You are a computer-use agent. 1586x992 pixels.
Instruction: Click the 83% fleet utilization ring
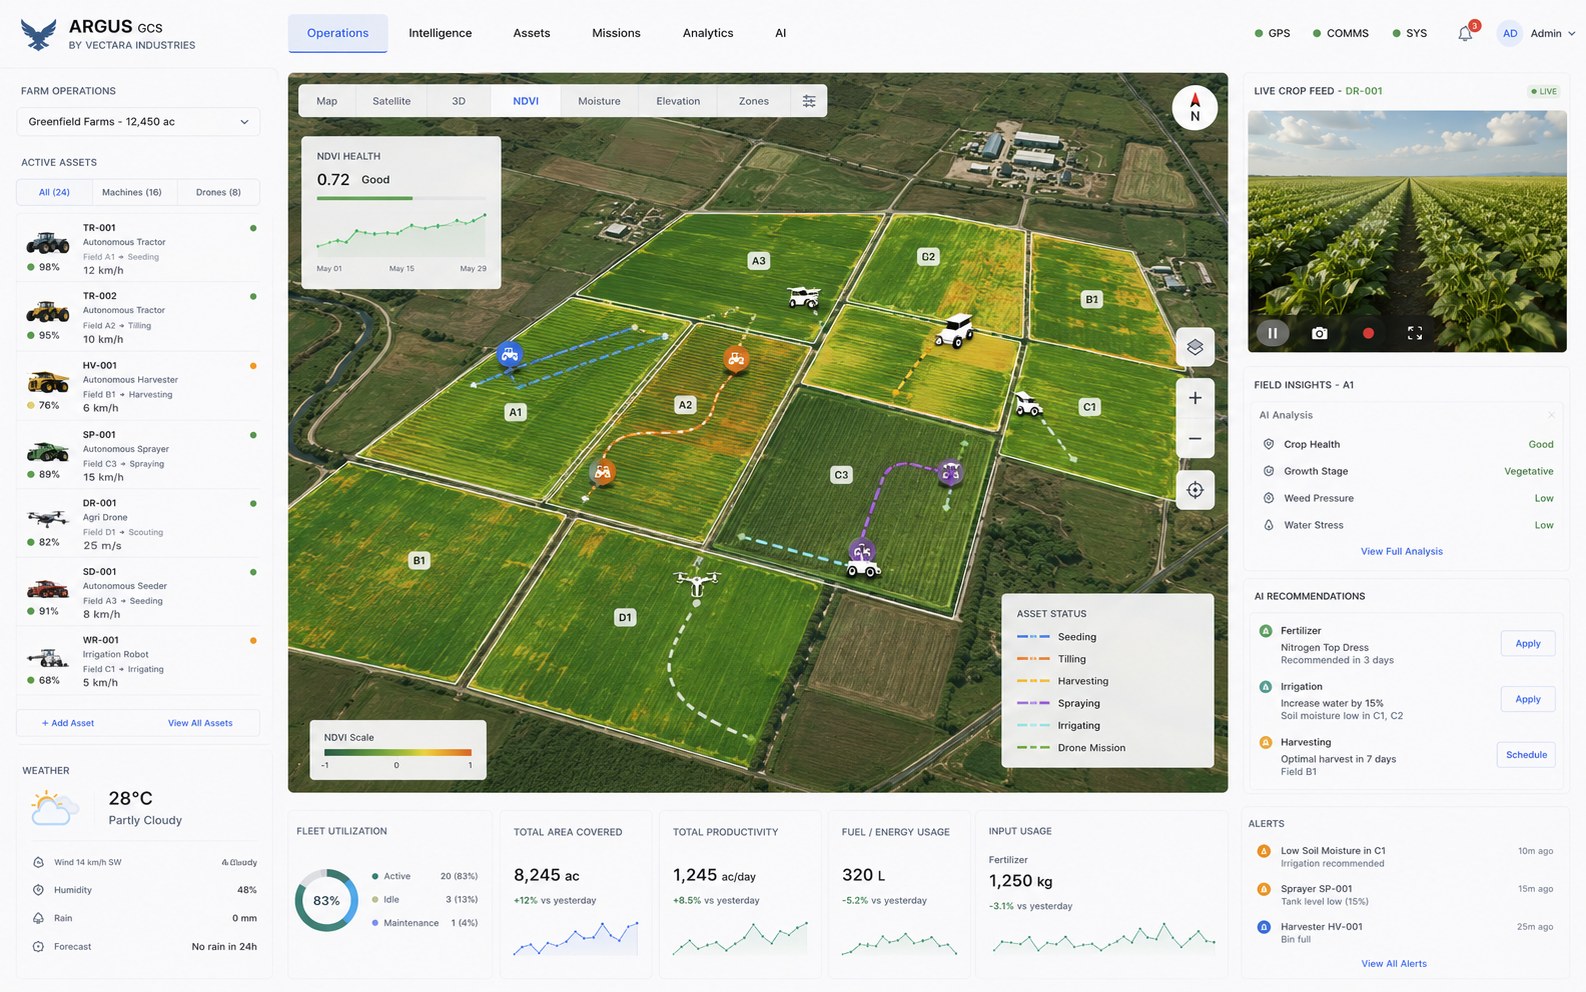click(x=326, y=900)
